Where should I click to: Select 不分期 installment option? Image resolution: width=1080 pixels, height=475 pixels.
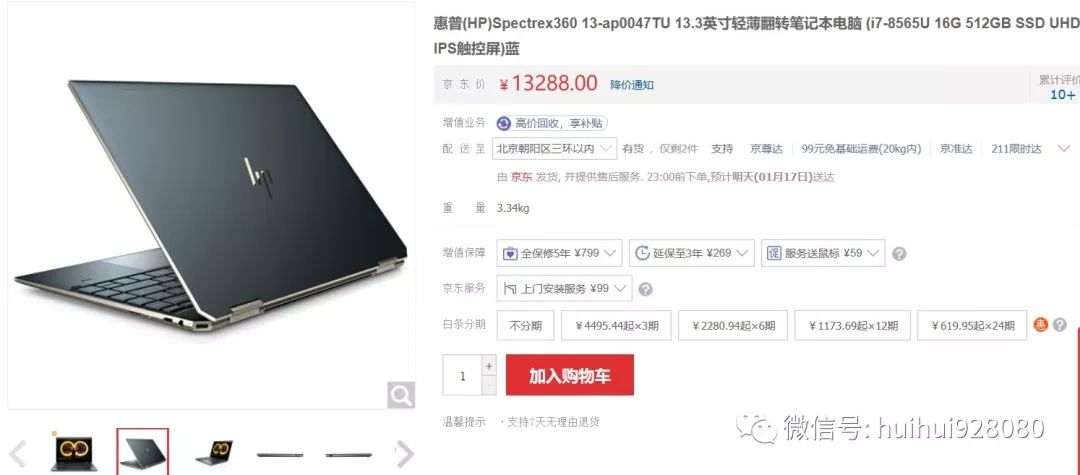pyautogui.click(x=526, y=326)
